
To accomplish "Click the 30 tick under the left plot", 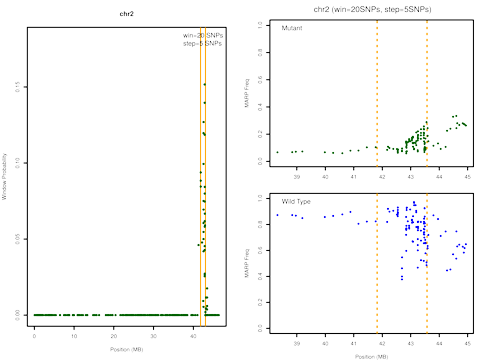I will pyautogui.click(x=153, y=336).
